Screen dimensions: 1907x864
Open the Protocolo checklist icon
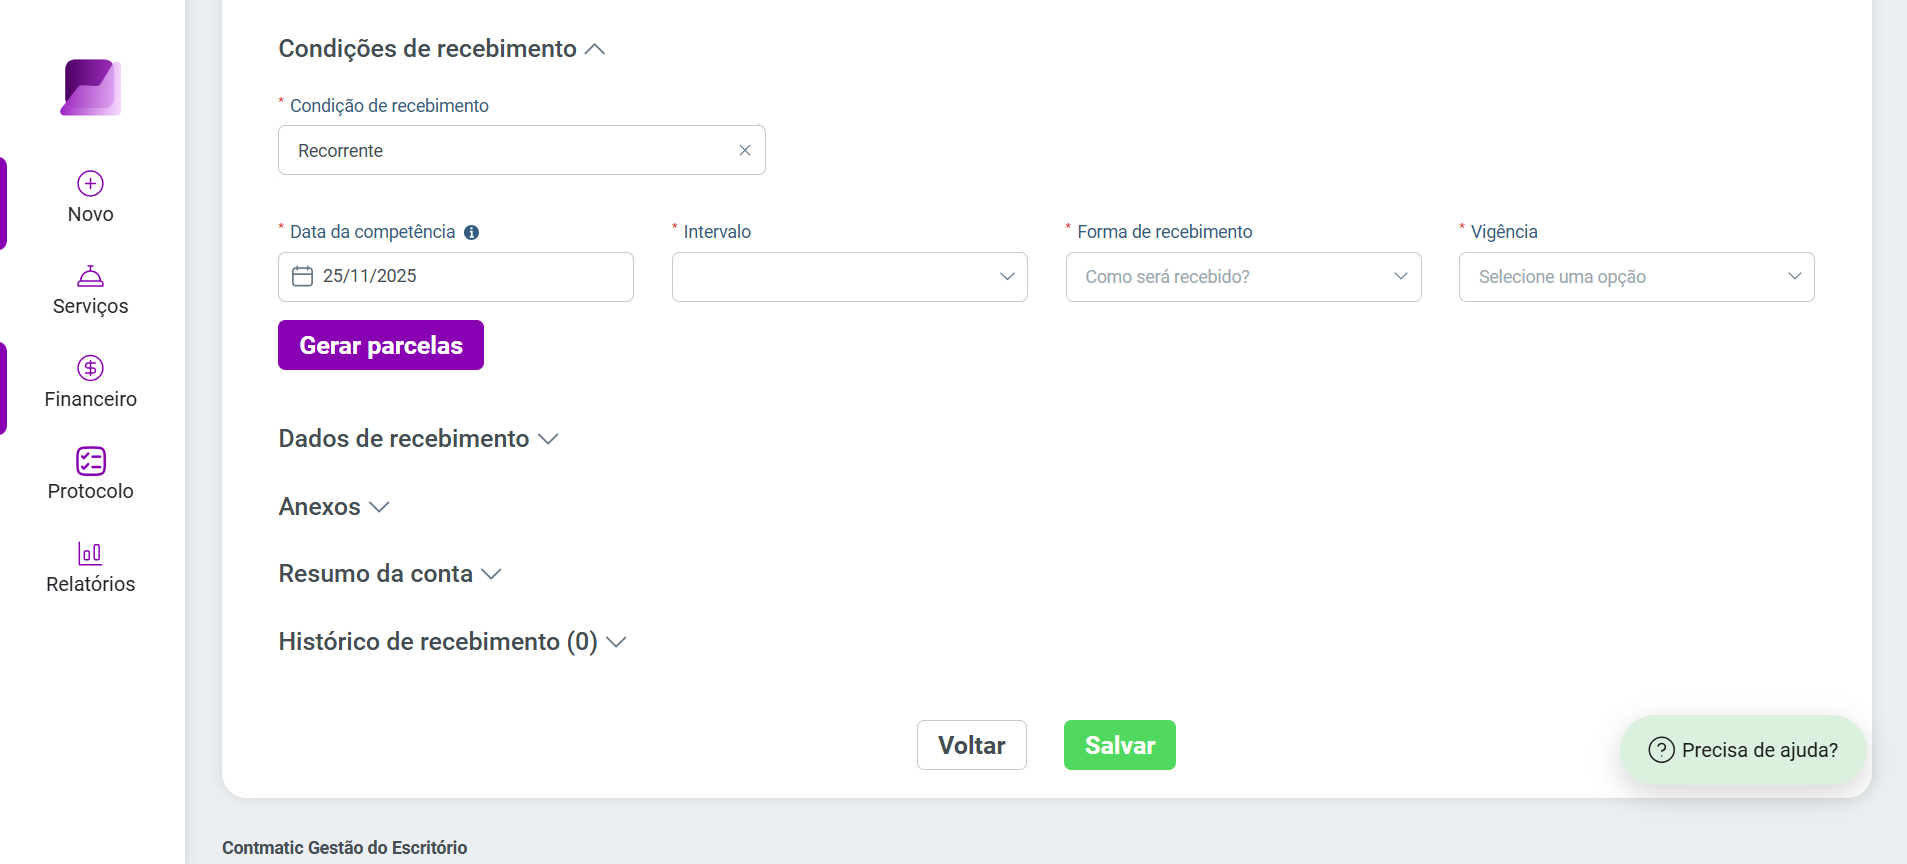(91, 460)
